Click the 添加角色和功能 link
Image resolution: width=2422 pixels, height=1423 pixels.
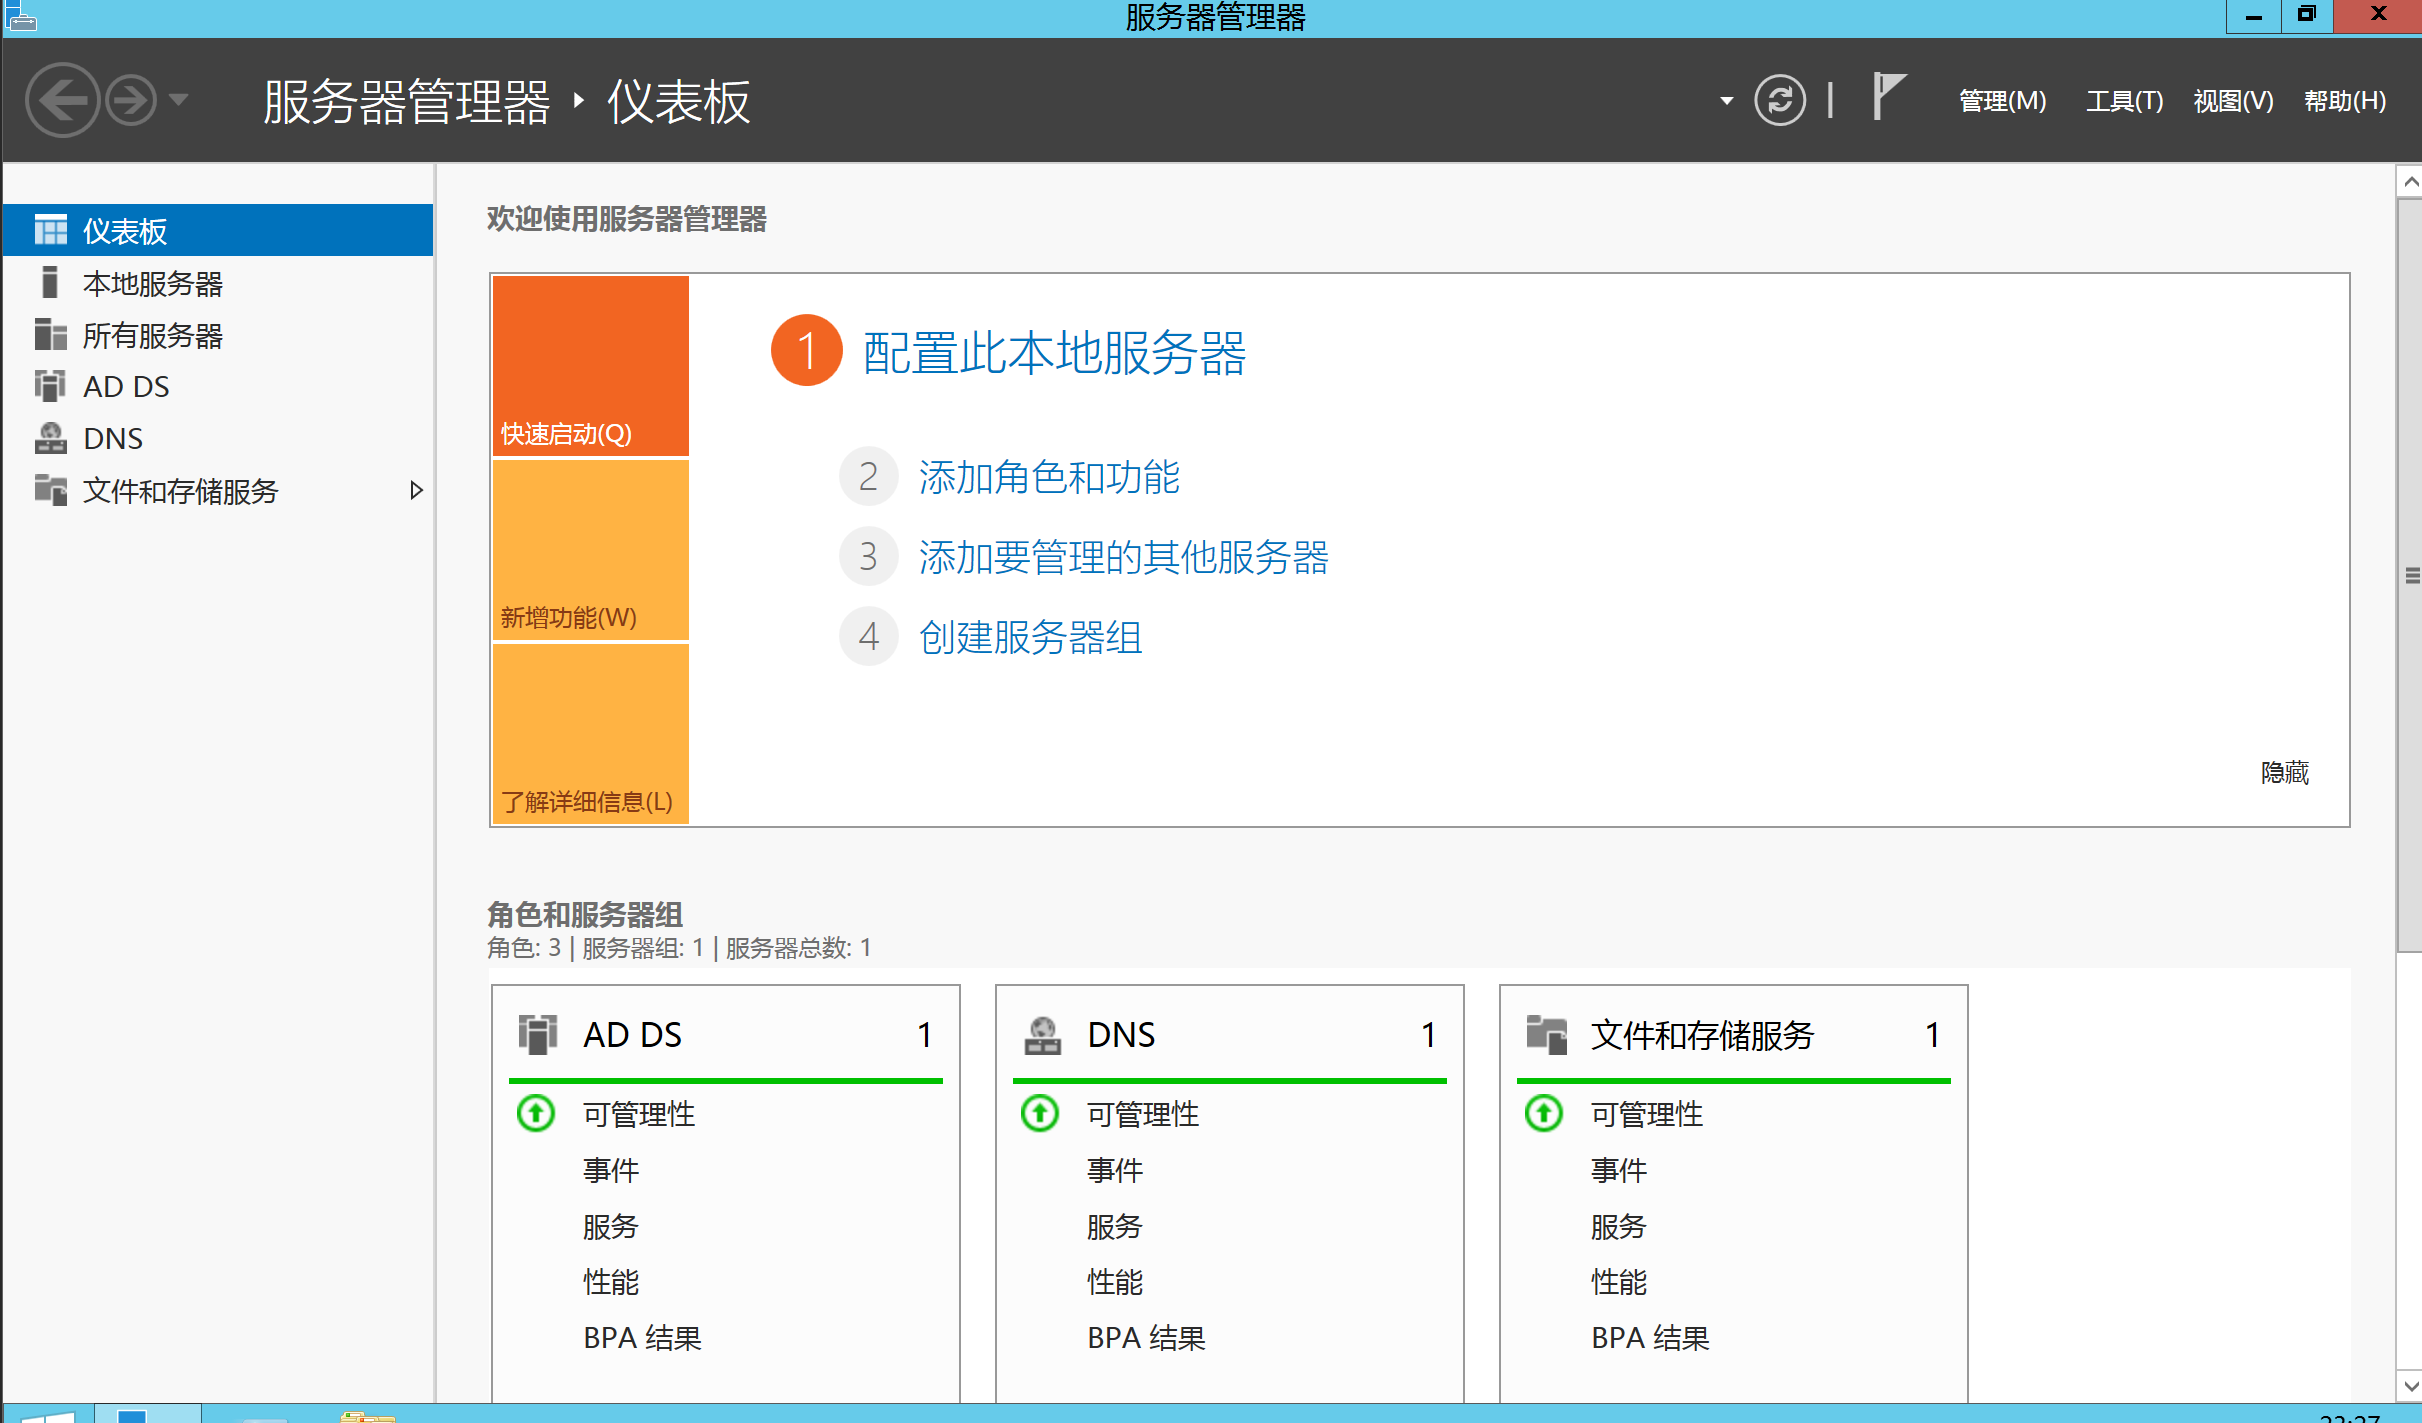1049,477
